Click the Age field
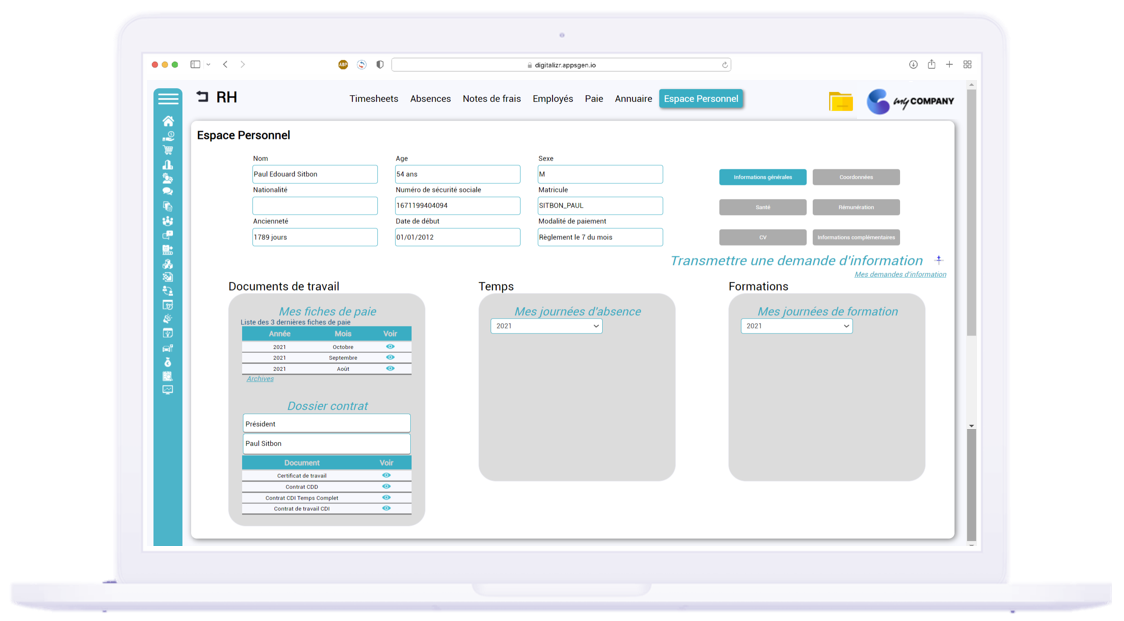 tap(457, 174)
